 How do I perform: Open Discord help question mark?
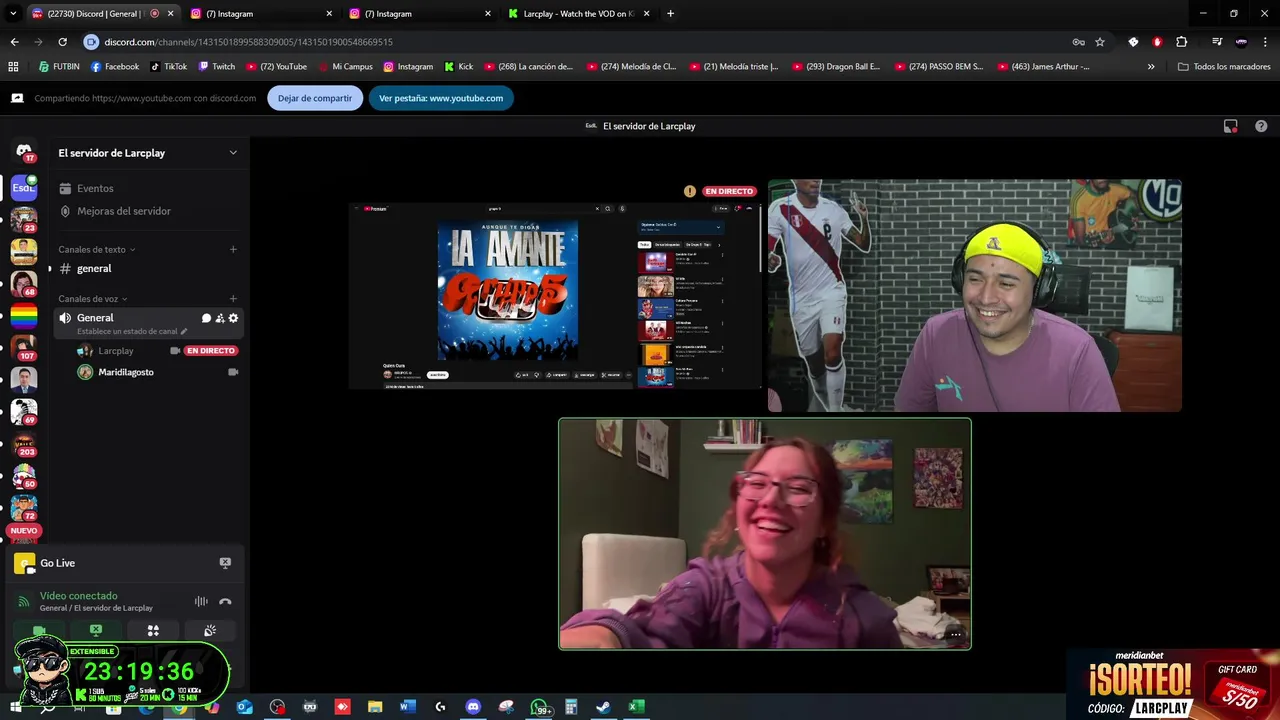(x=1261, y=126)
